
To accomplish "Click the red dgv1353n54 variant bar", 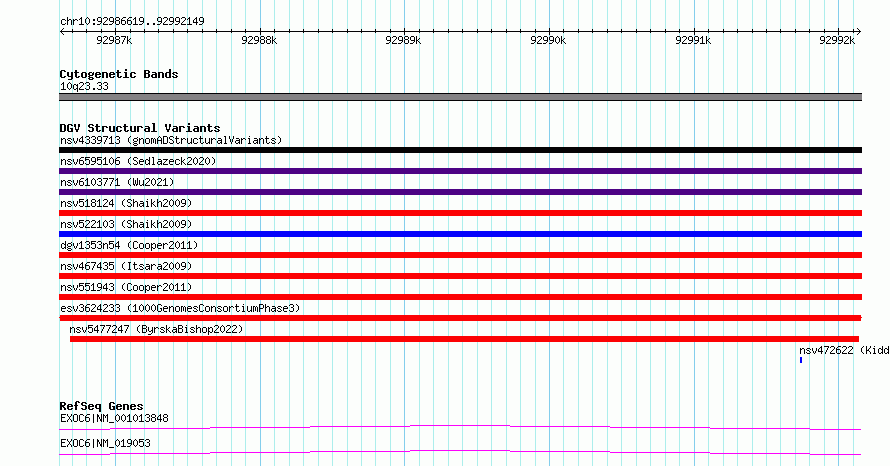I will 460,255.
